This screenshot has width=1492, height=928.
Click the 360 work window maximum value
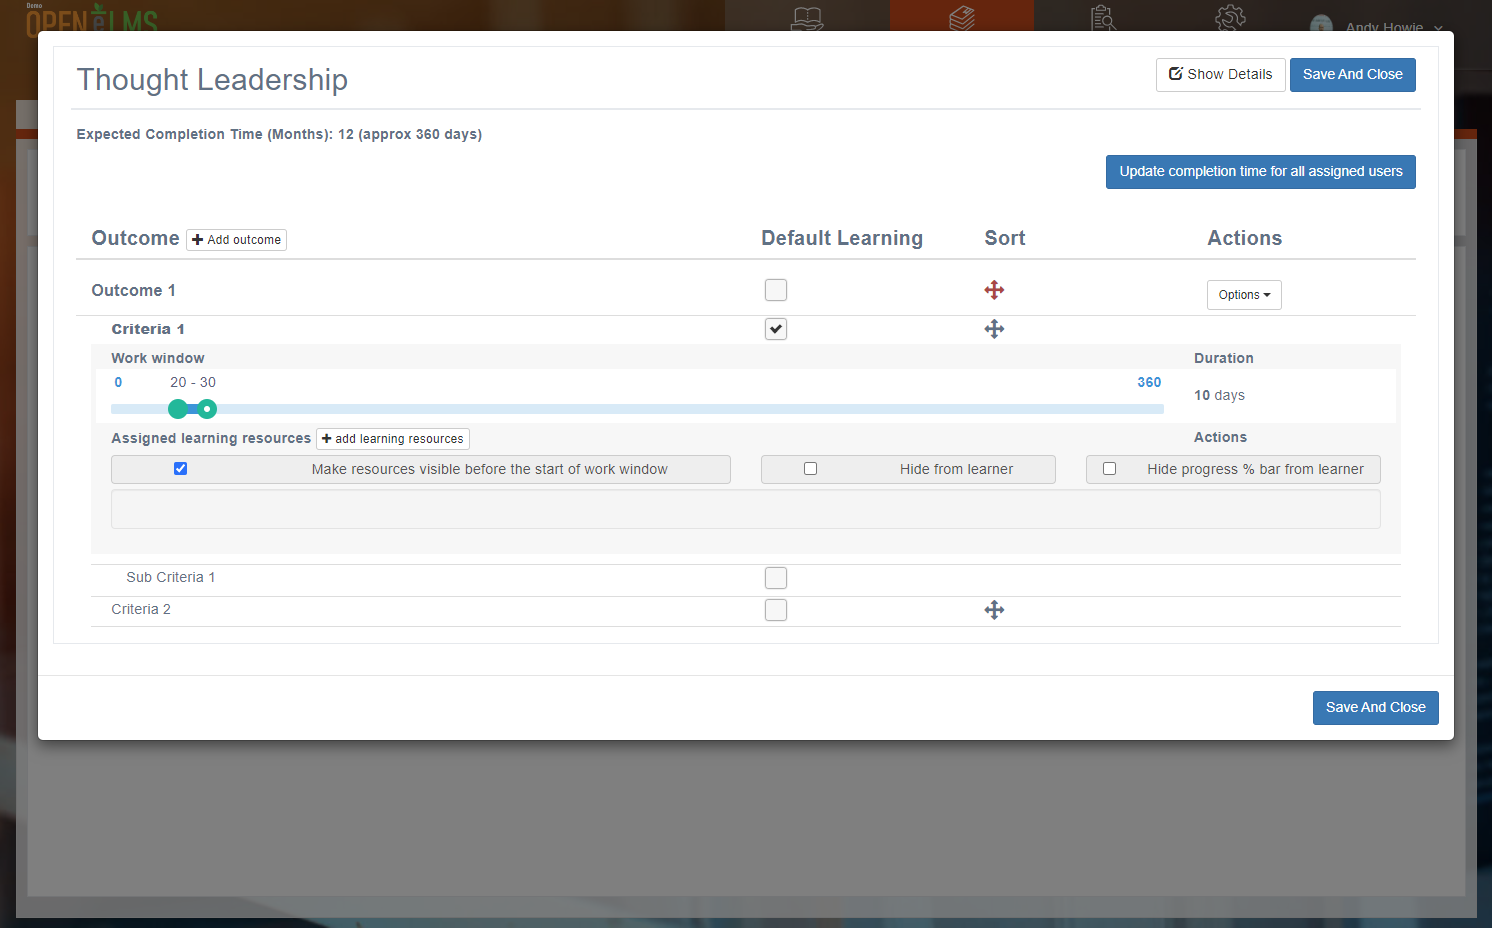coord(1149,383)
